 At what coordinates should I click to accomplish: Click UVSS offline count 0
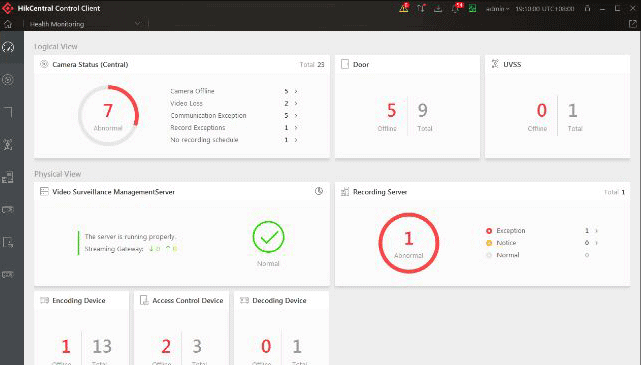[542, 110]
